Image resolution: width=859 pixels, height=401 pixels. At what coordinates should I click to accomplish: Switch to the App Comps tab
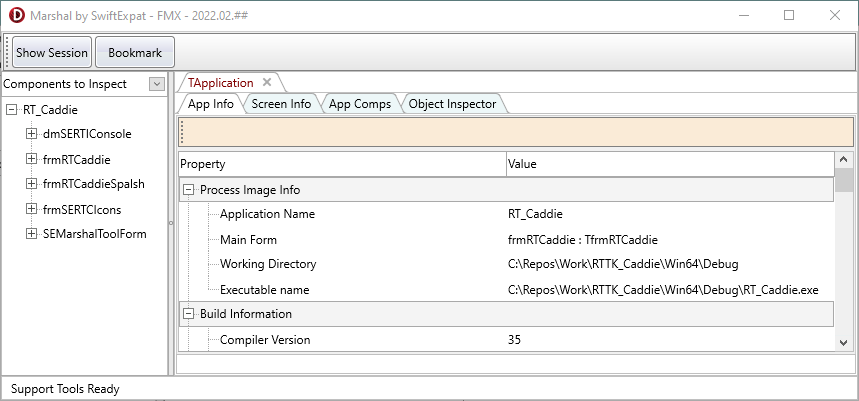[359, 103]
